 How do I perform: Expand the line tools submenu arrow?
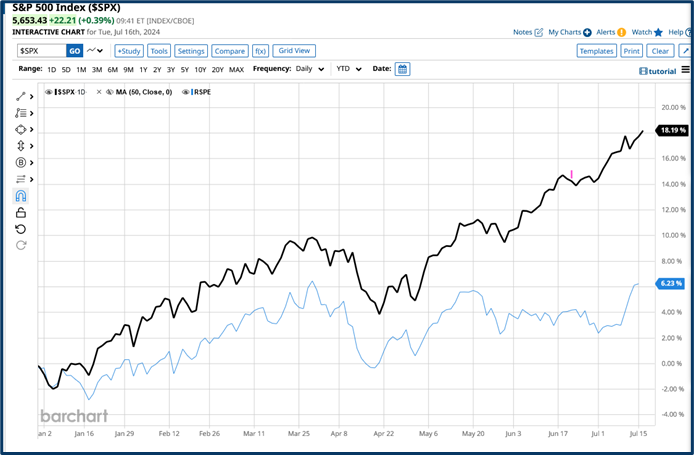click(31, 96)
